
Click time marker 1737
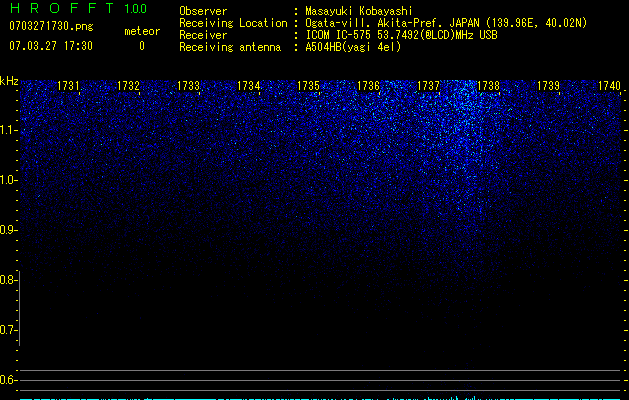click(x=428, y=86)
